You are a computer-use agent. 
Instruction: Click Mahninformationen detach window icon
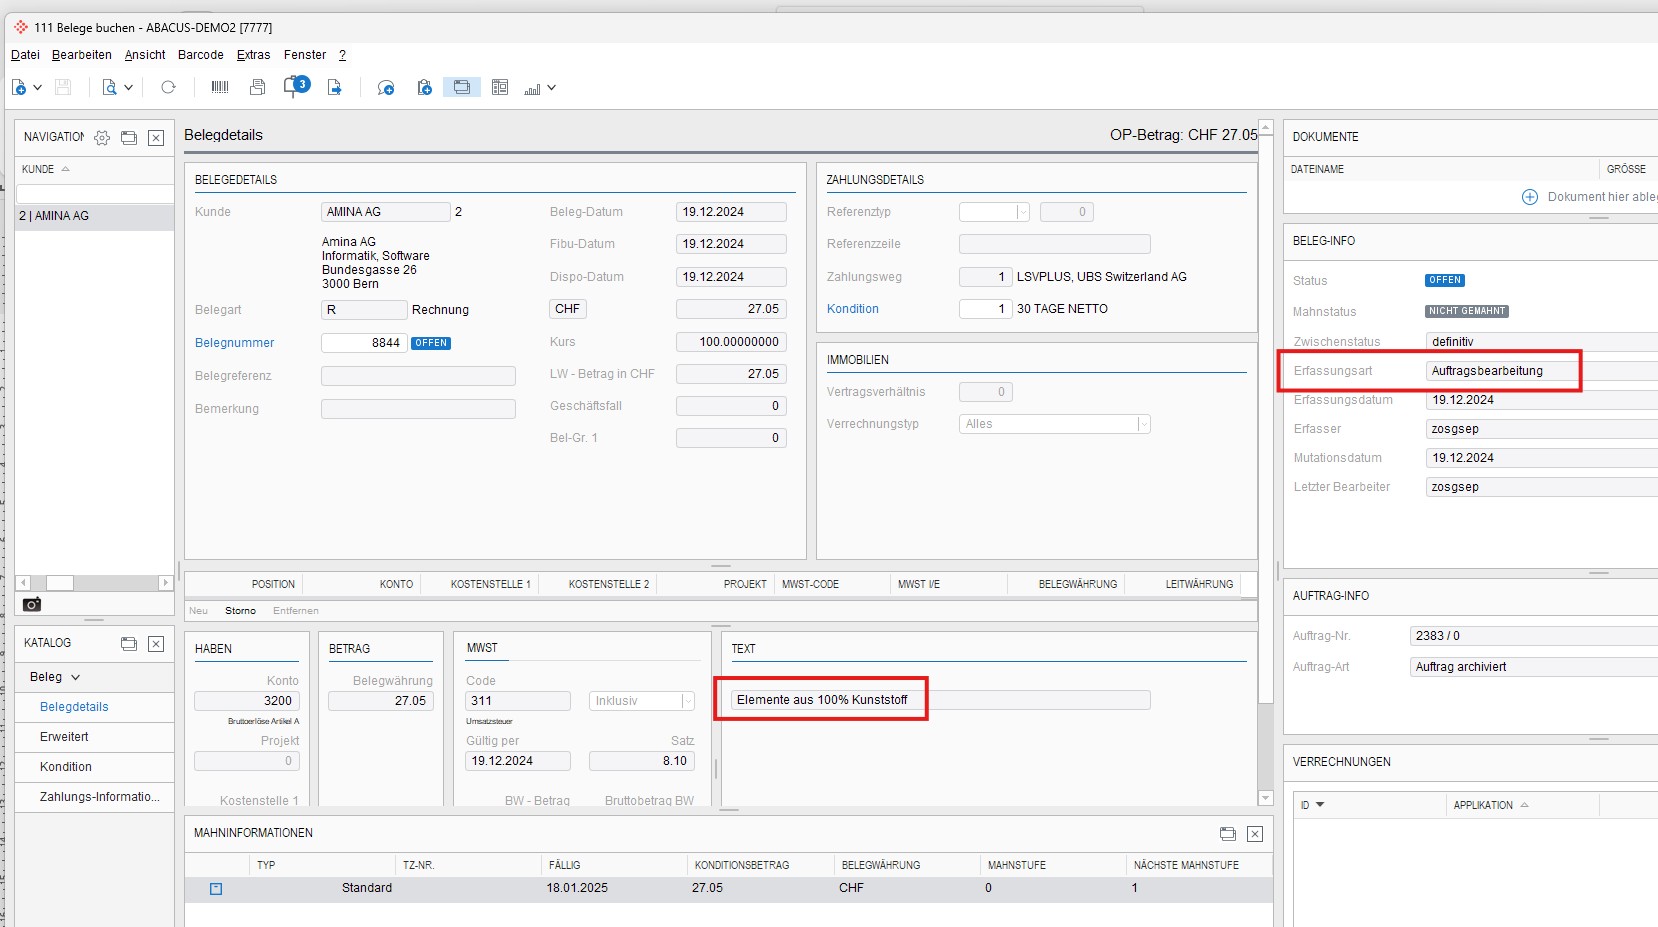(x=1228, y=834)
